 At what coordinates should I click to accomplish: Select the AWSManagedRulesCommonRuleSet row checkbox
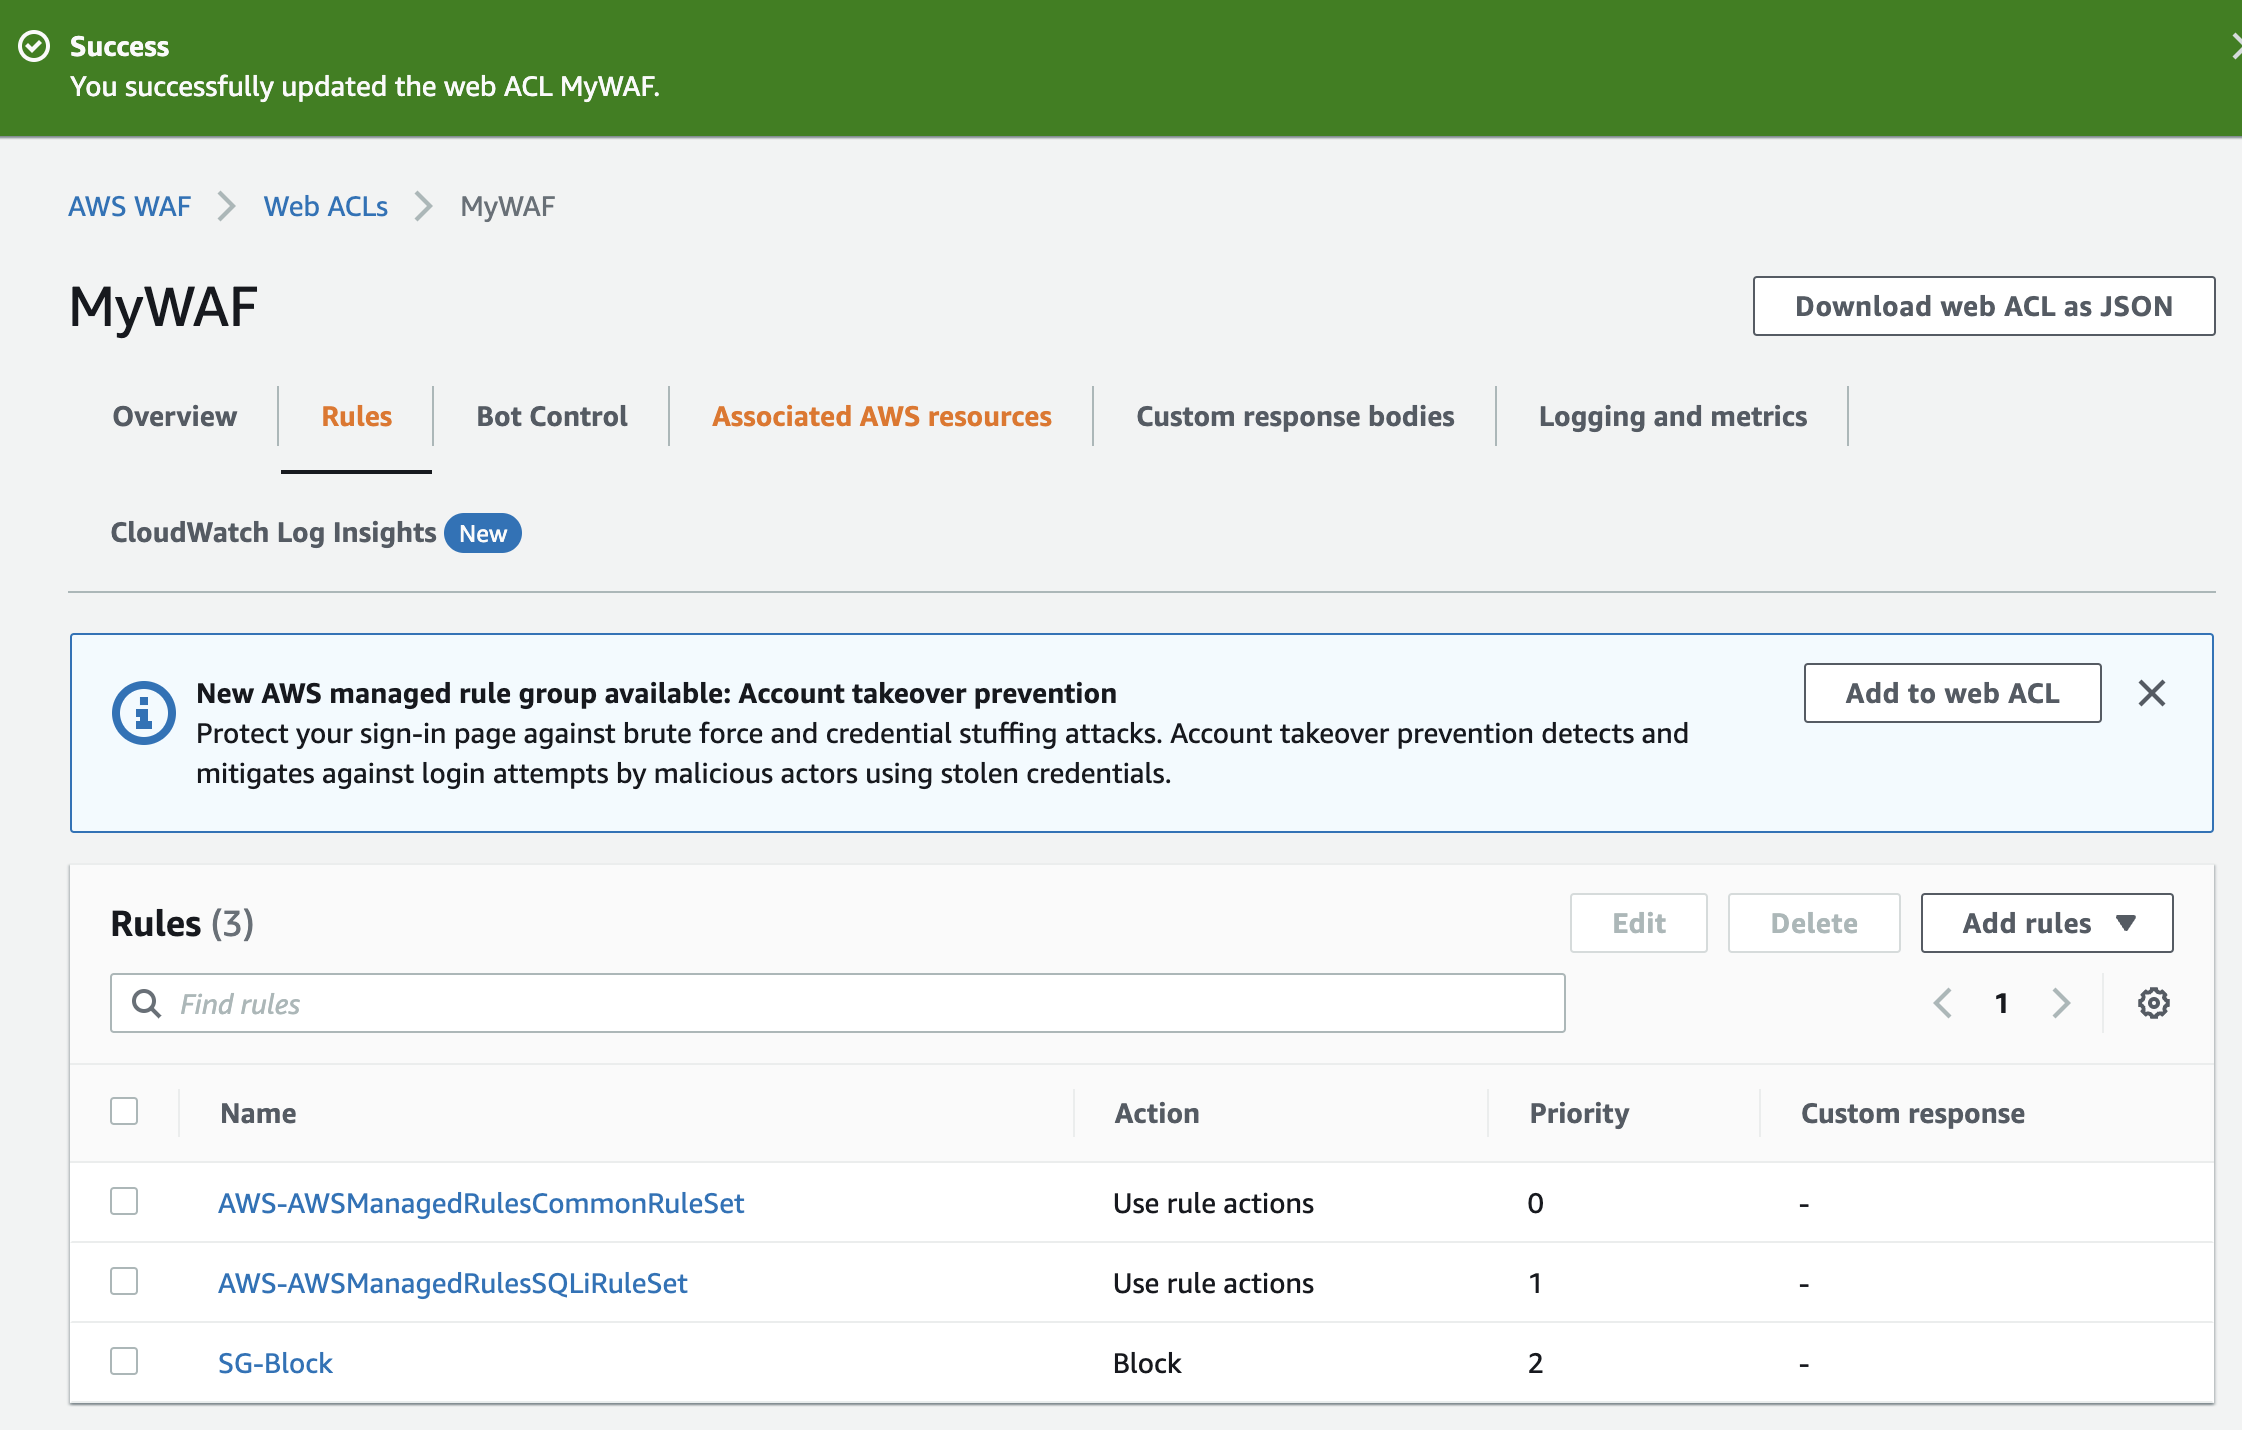click(x=124, y=1201)
